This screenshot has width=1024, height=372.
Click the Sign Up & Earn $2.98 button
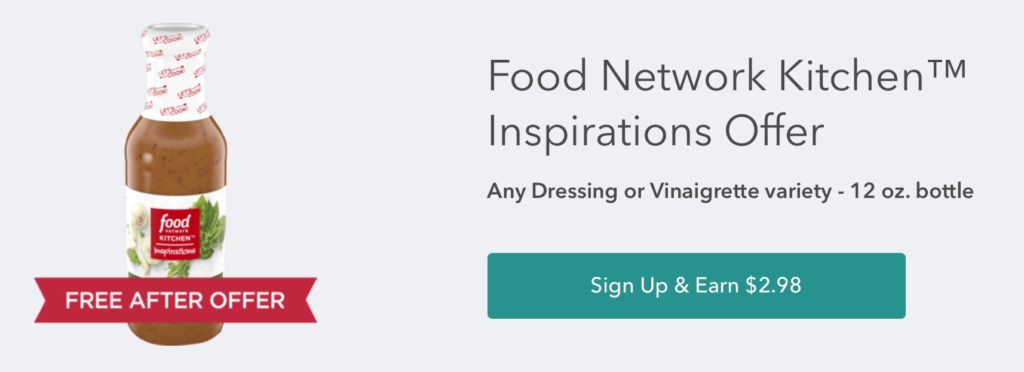(x=696, y=286)
